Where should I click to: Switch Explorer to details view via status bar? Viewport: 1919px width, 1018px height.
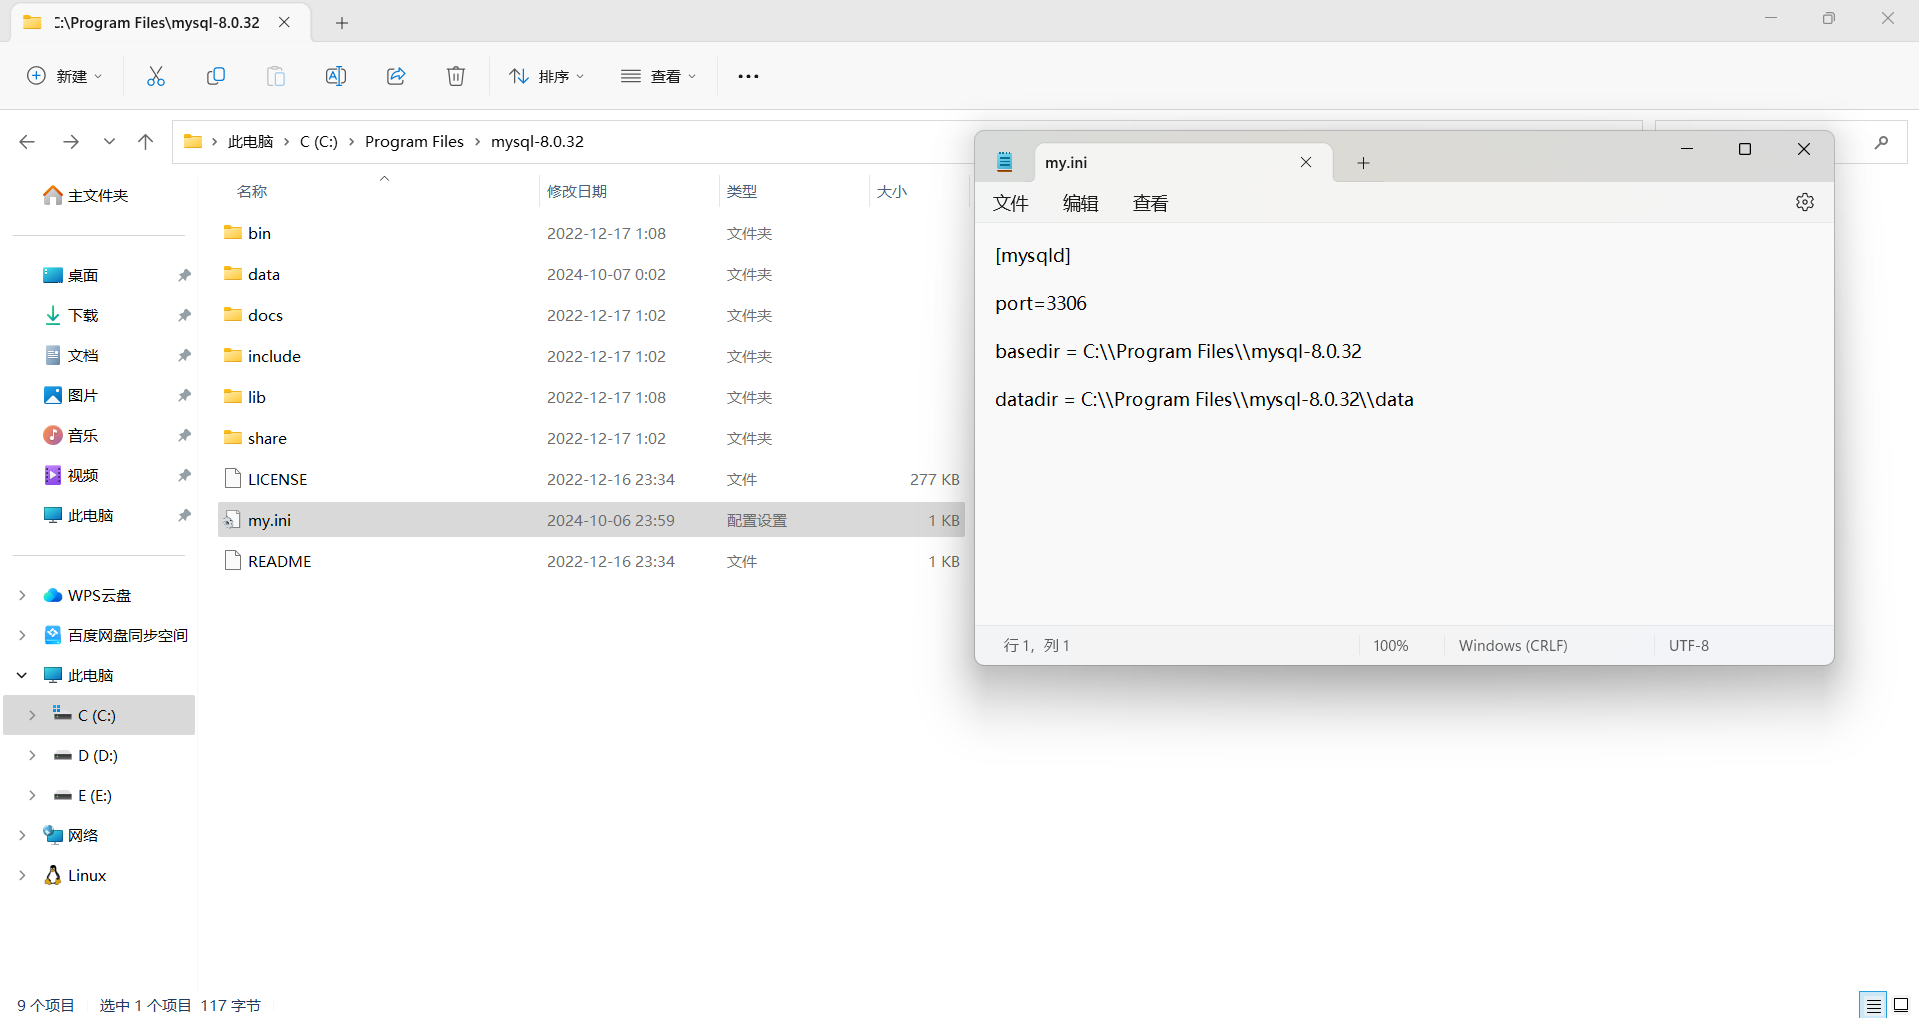1873,1004
